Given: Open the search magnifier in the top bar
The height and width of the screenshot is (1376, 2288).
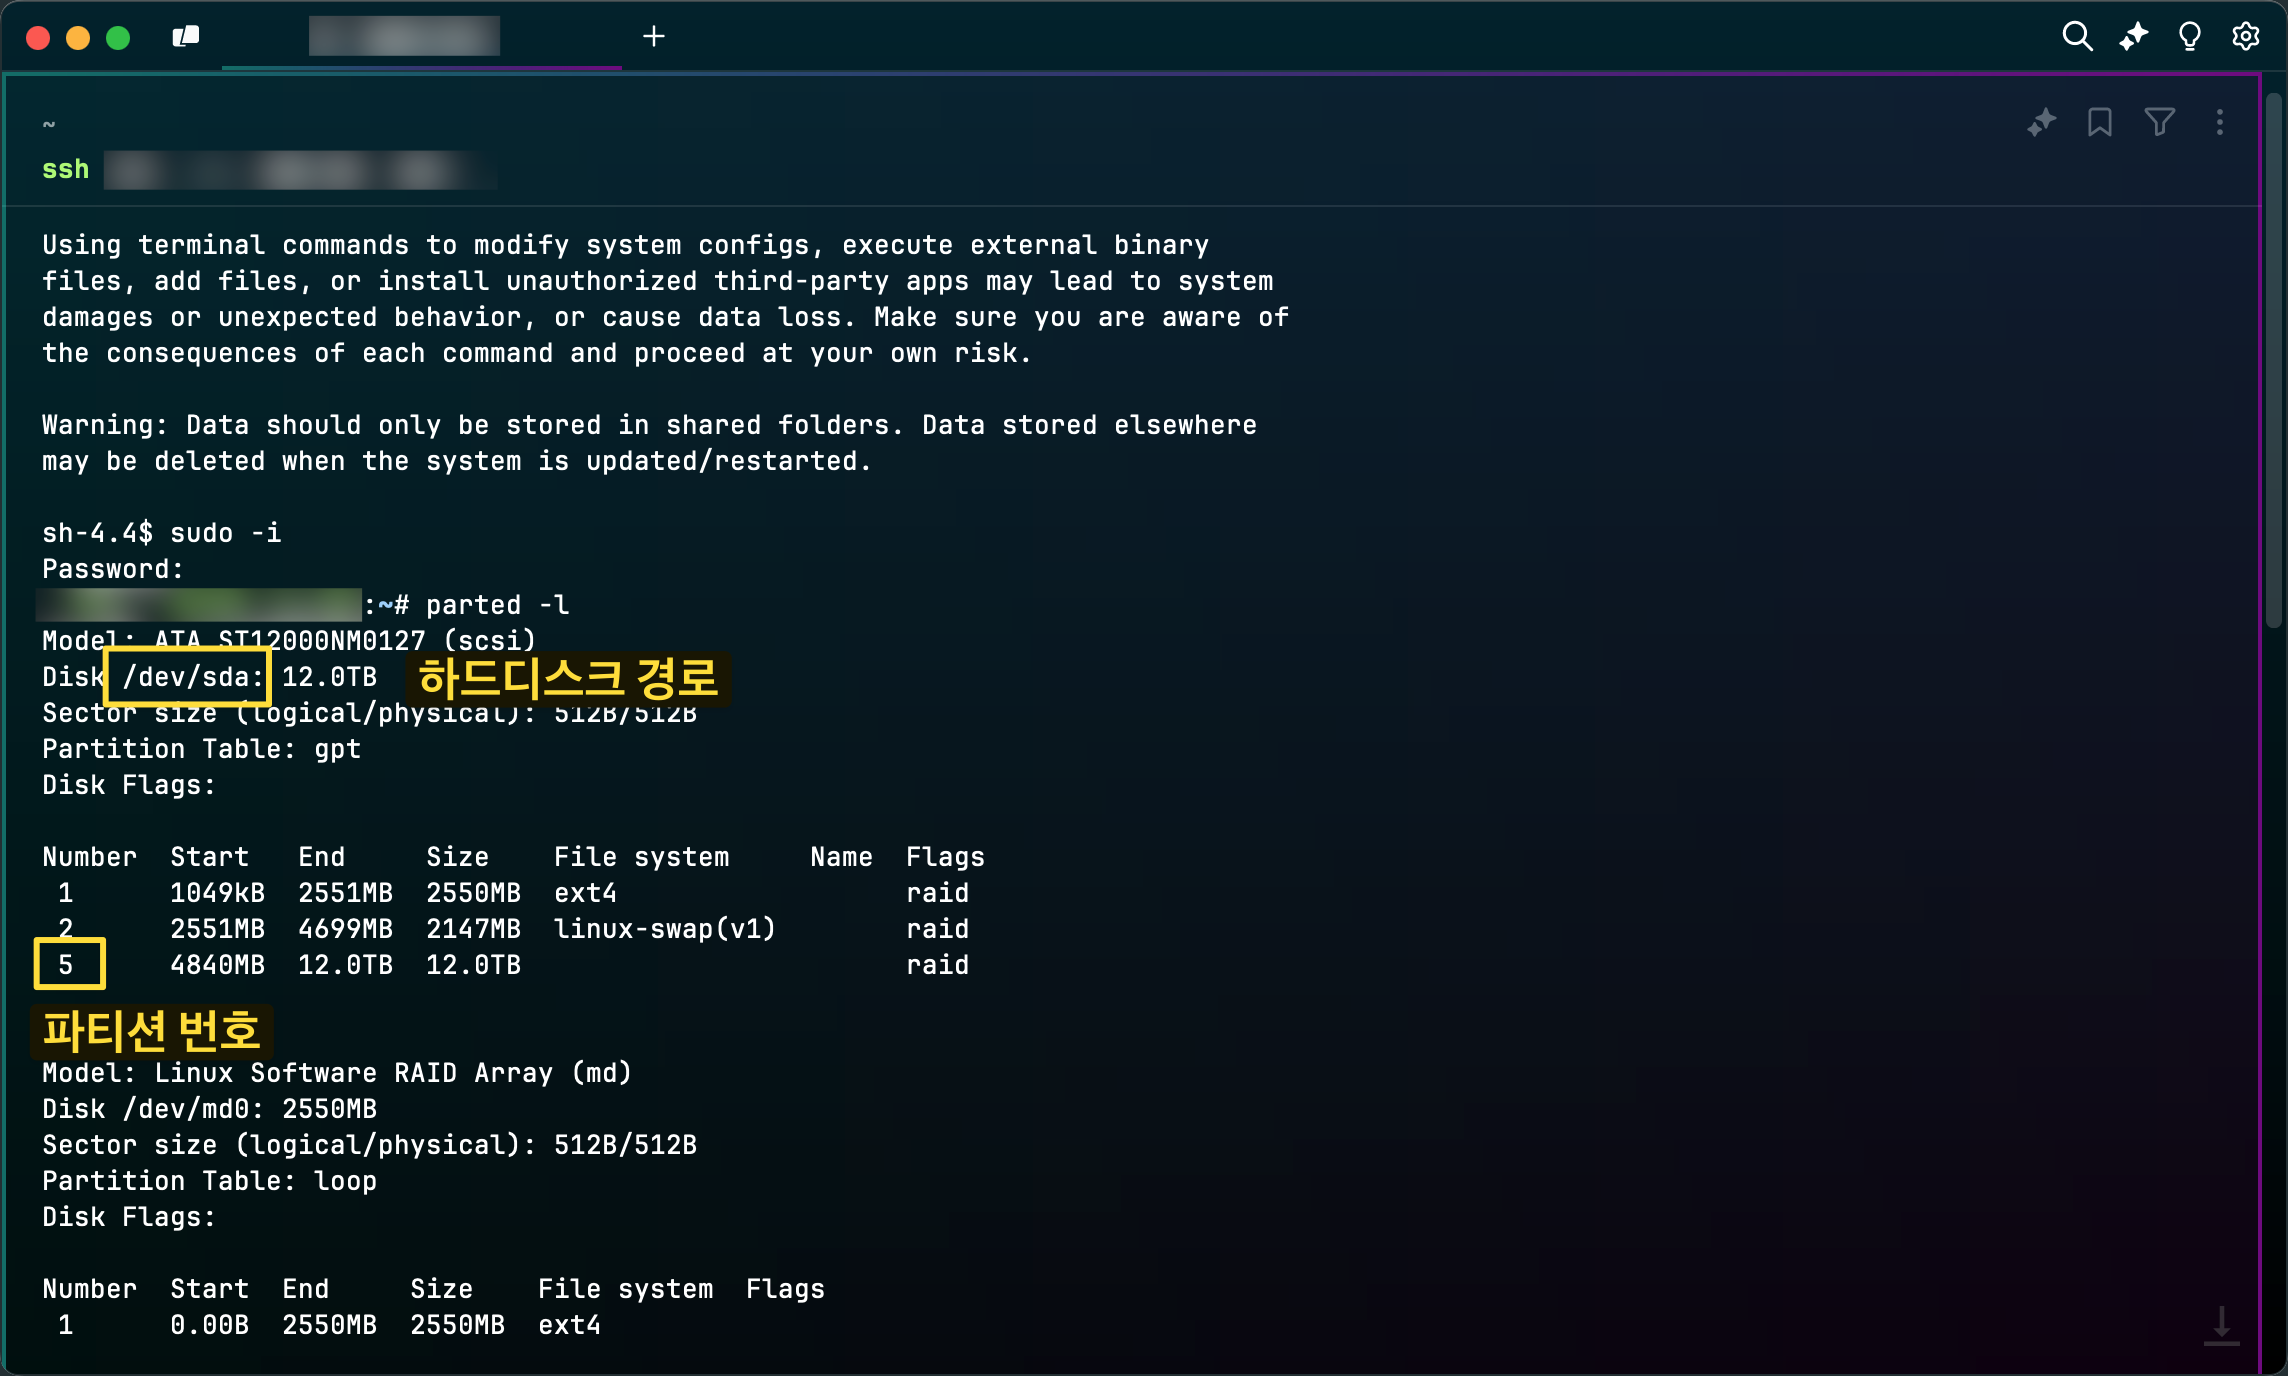Looking at the screenshot, I should [x=2077, y=37].
